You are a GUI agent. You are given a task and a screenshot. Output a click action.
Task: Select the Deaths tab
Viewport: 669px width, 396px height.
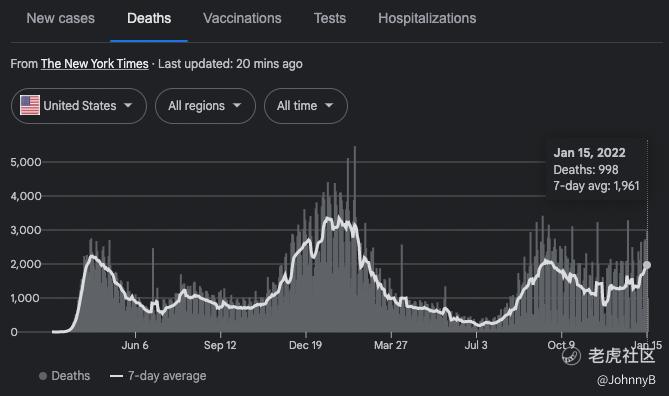[149, 18]
